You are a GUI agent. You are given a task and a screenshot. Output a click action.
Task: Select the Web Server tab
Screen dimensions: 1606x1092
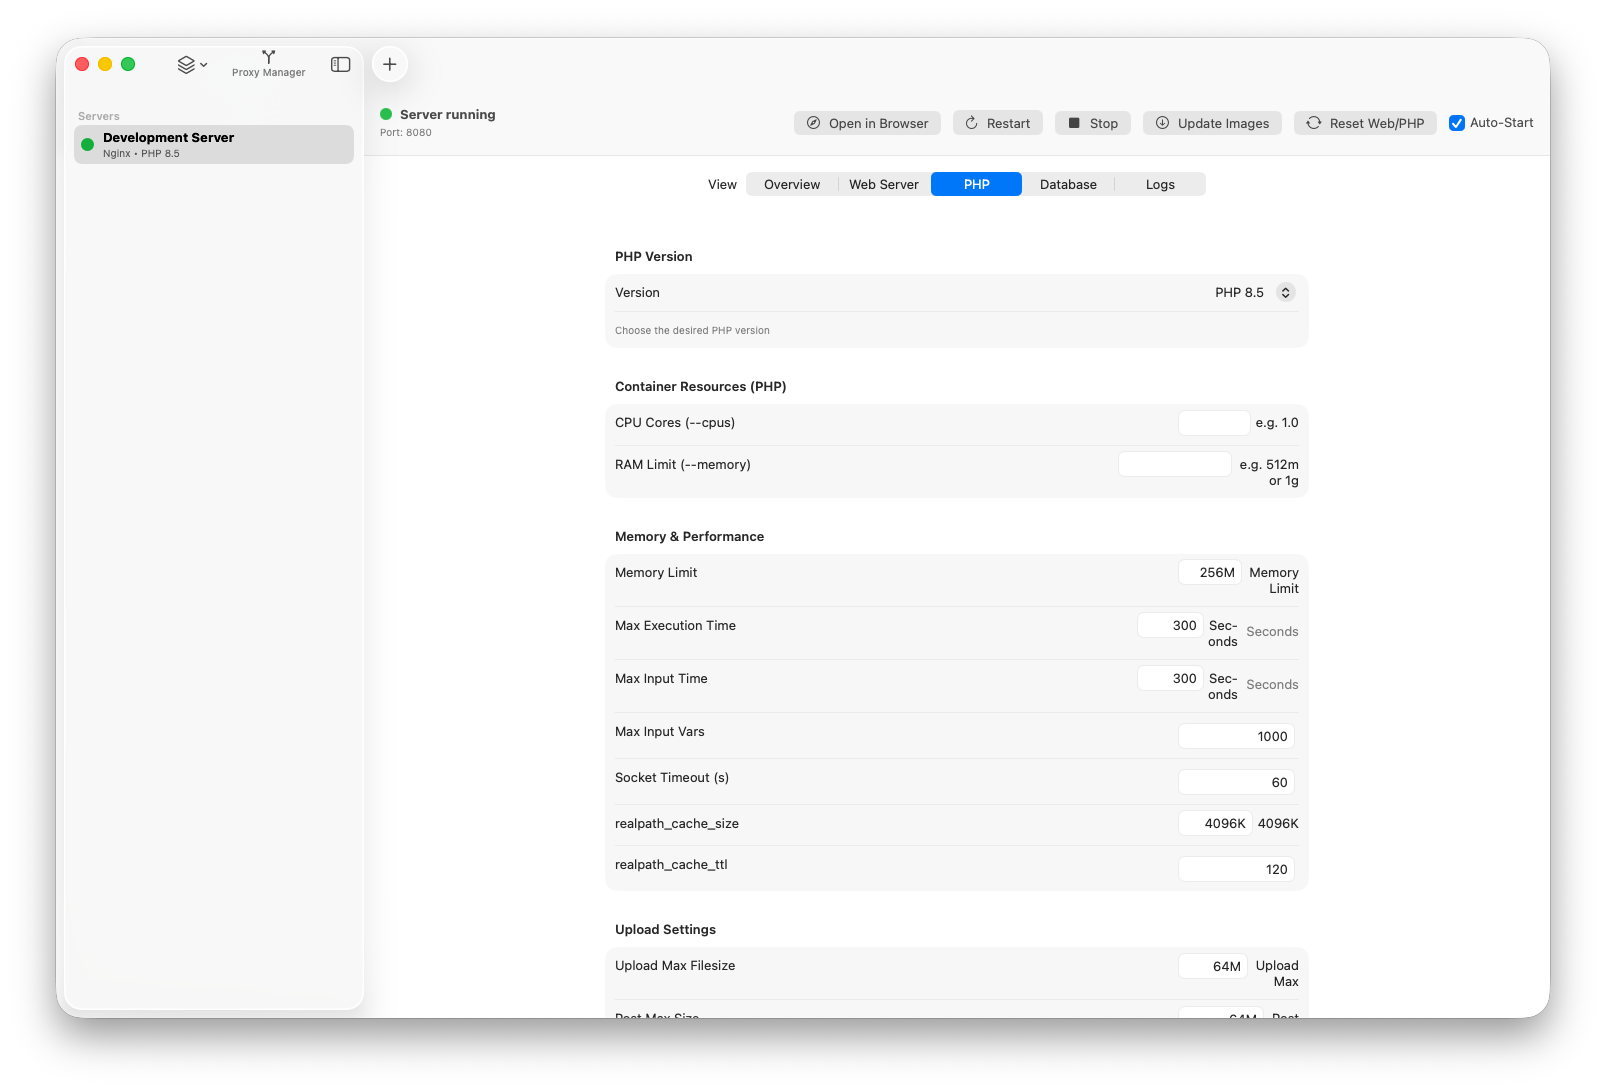pyautogui.click(x=883, y=184)
